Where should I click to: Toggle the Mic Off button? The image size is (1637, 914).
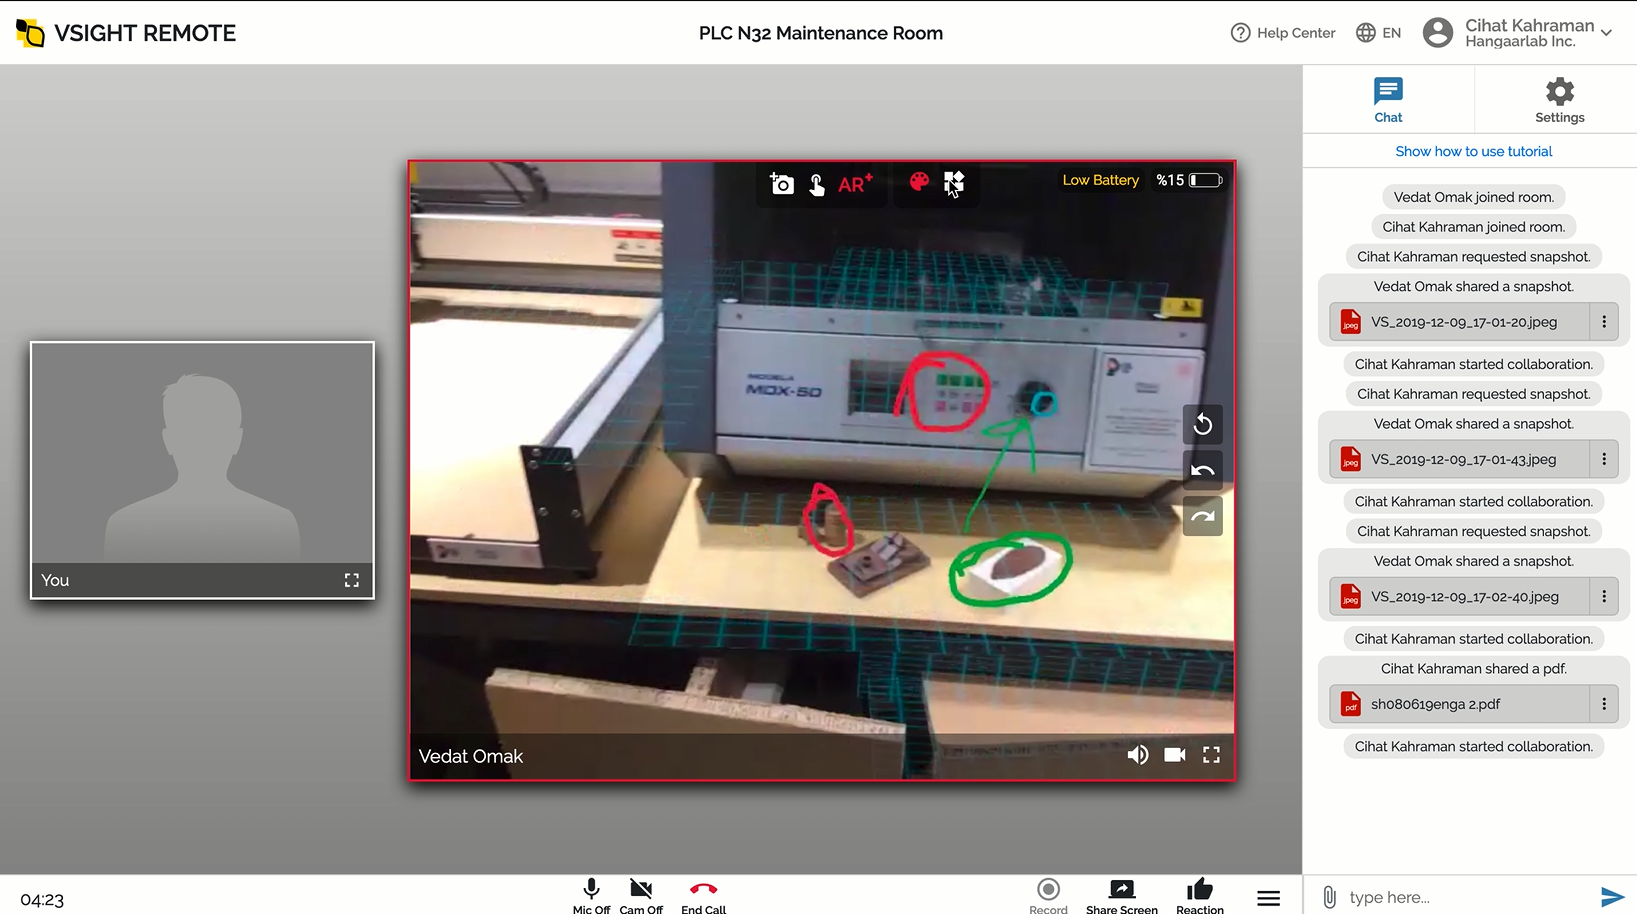click(x=591, y=894)
